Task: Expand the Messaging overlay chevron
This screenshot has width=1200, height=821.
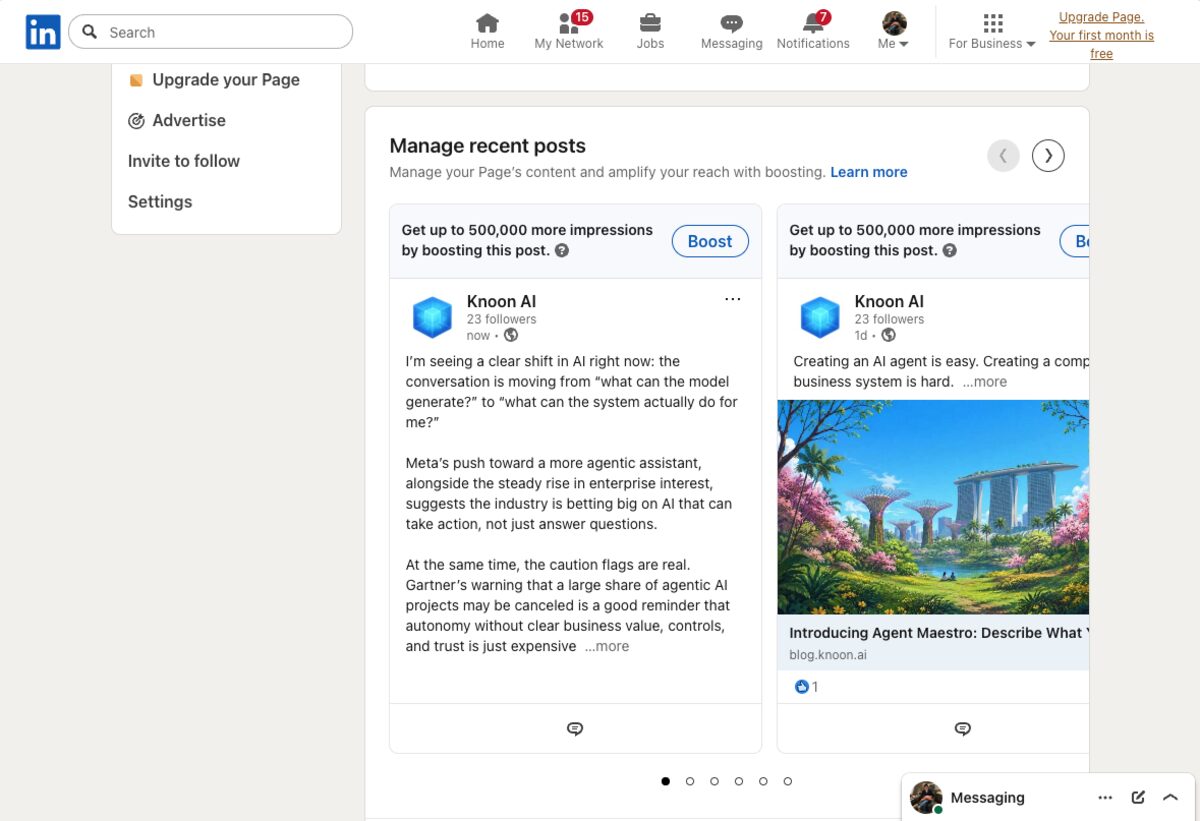Action: tap(1171, 798)
